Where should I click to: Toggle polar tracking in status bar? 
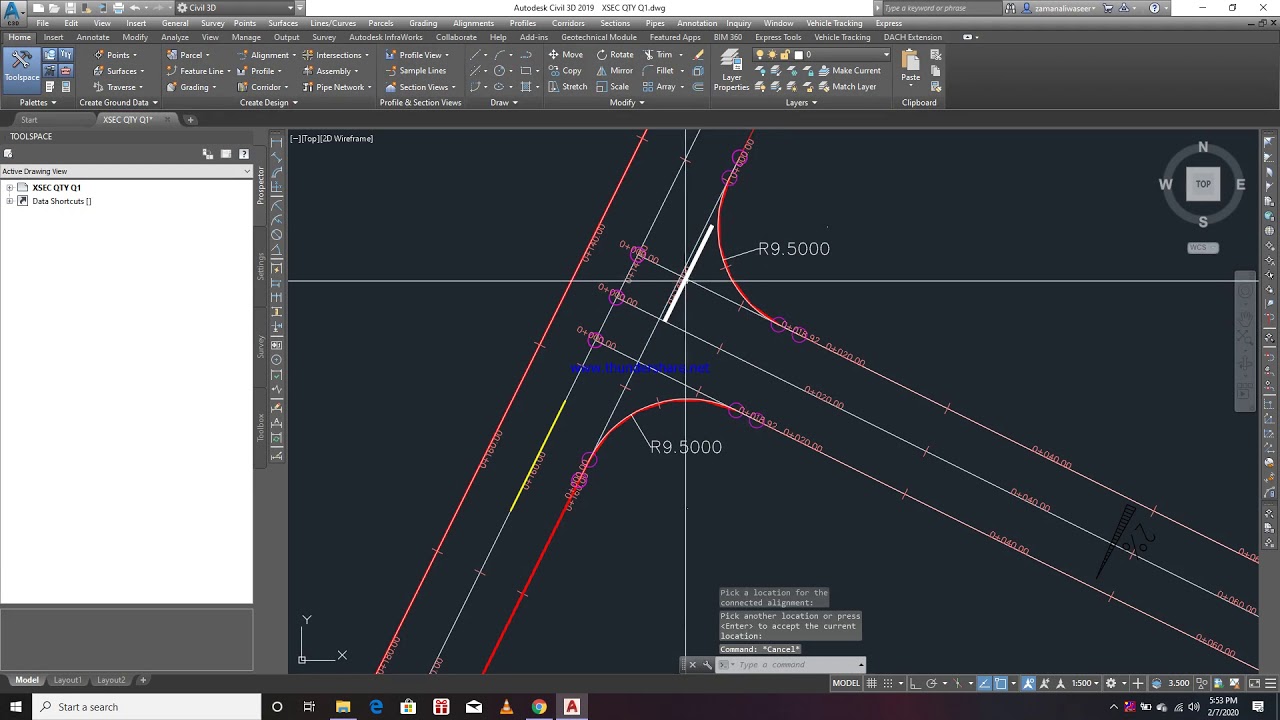pos(932,683)
